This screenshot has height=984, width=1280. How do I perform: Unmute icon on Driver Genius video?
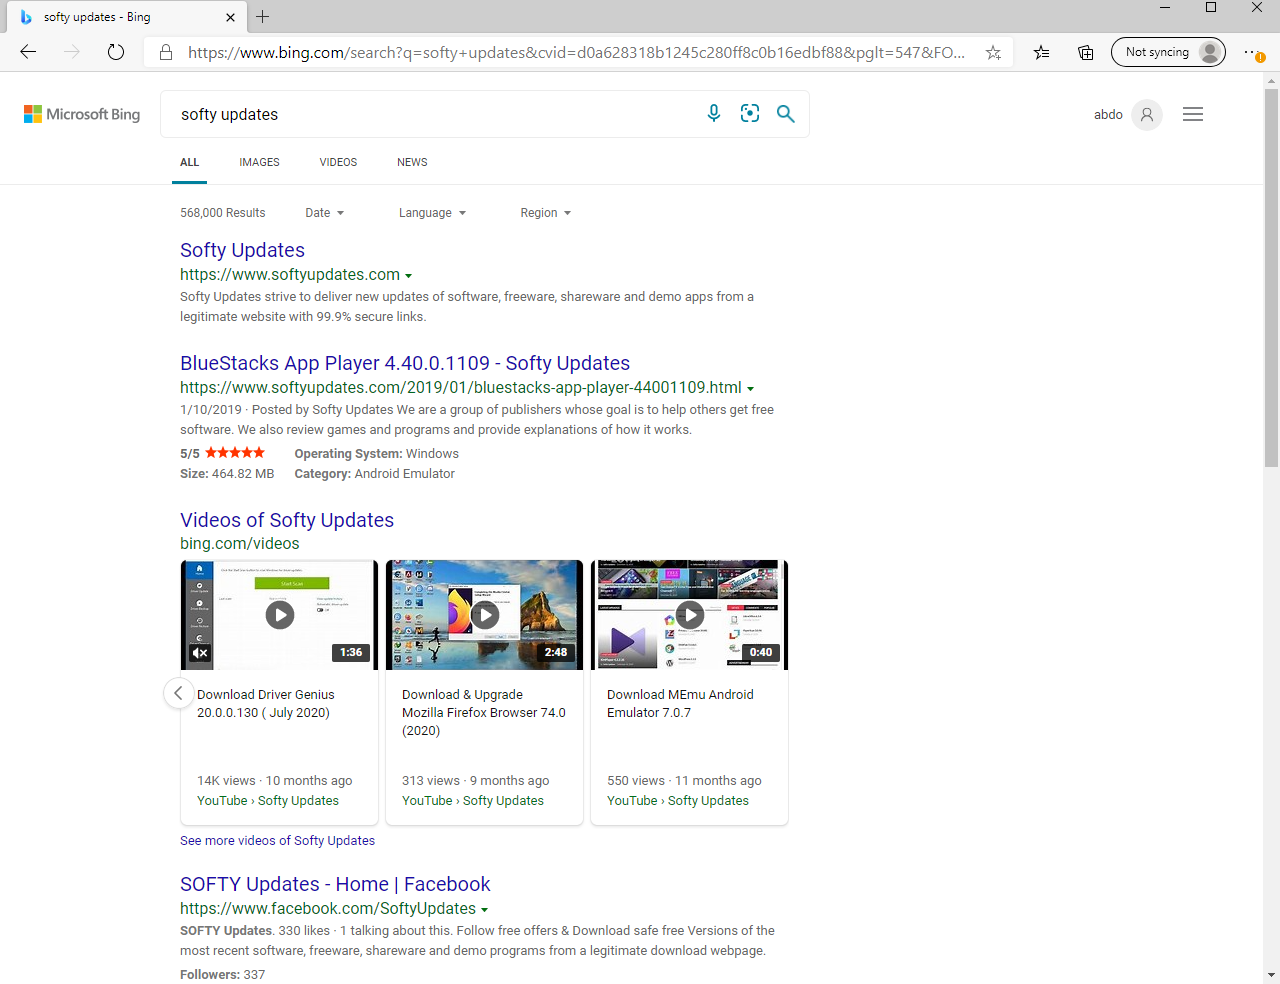pos(200,652)
